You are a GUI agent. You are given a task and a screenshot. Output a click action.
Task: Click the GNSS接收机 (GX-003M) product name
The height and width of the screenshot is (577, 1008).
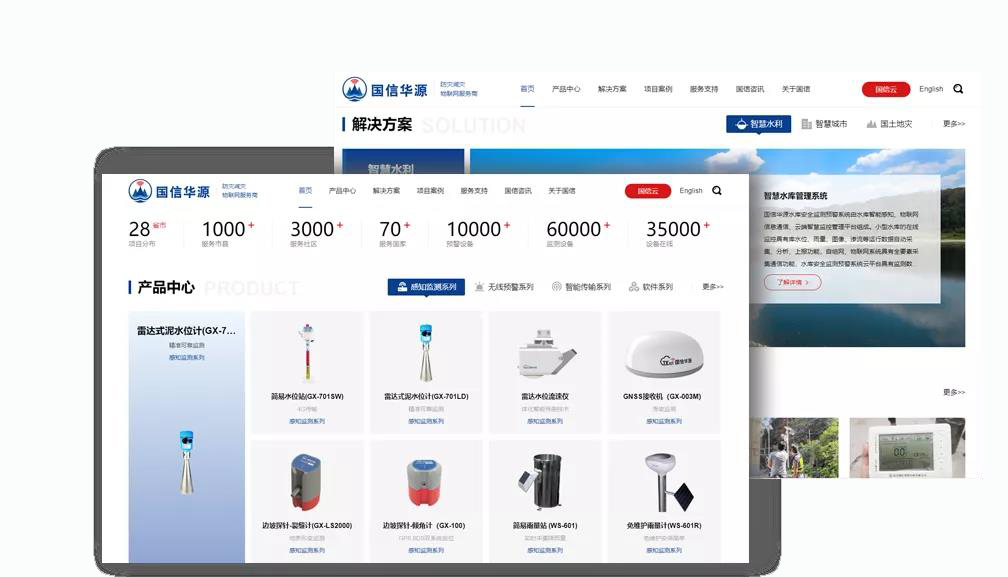[662, 396]
